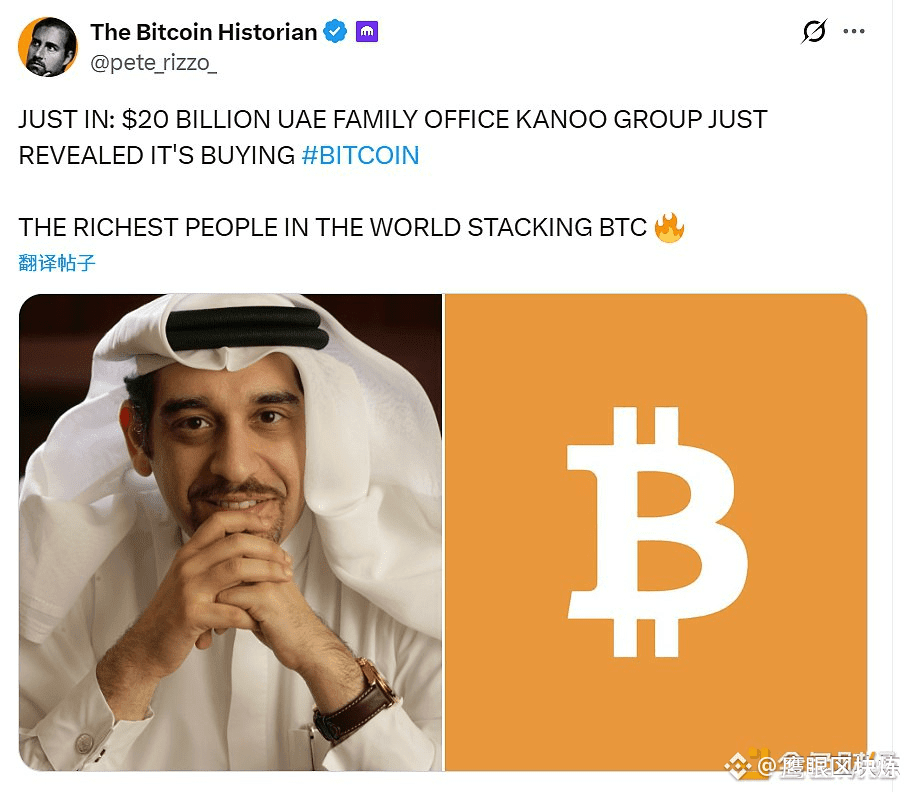The width and height of the screenshot is (909, 792).
Task: Open The Bitcoin Historian display name
Action: [203, 32]
